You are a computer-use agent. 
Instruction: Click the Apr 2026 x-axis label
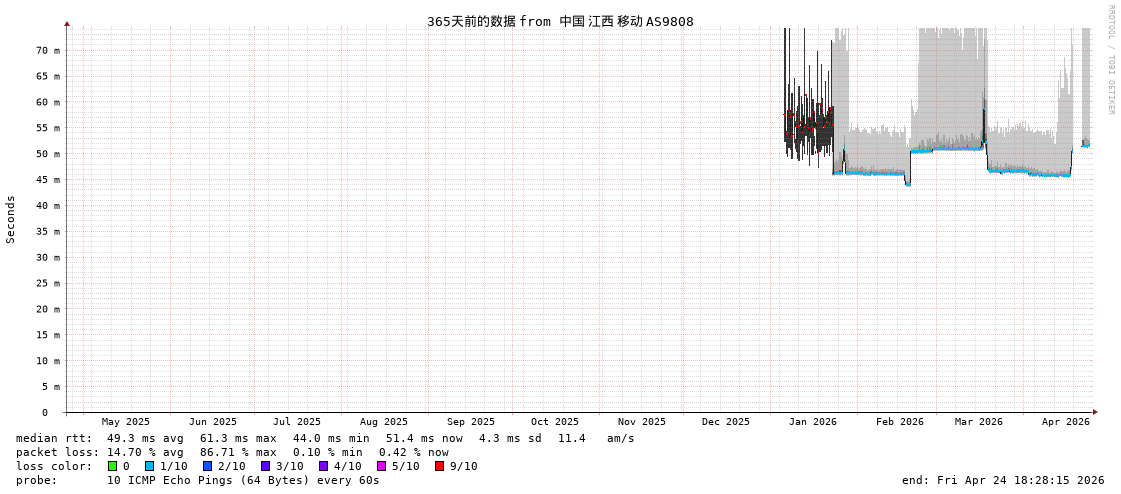pos(1065,422)
